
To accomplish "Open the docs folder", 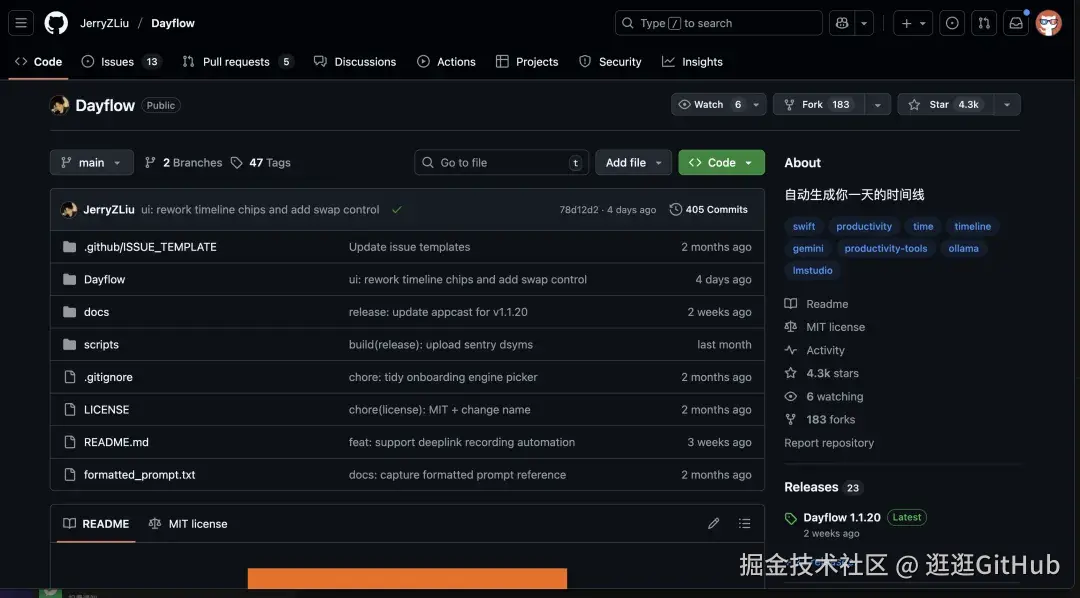I will (x=96, y=311).
